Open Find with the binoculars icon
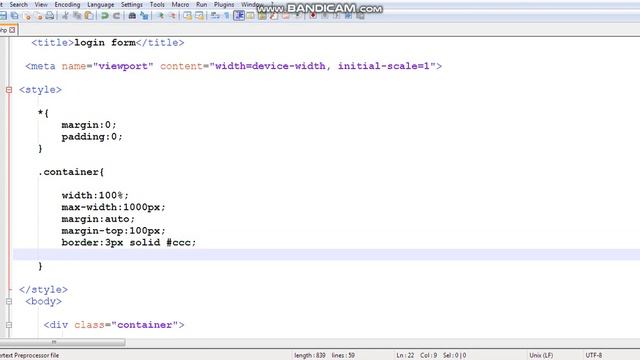640x360 pixels. [132, 16]
